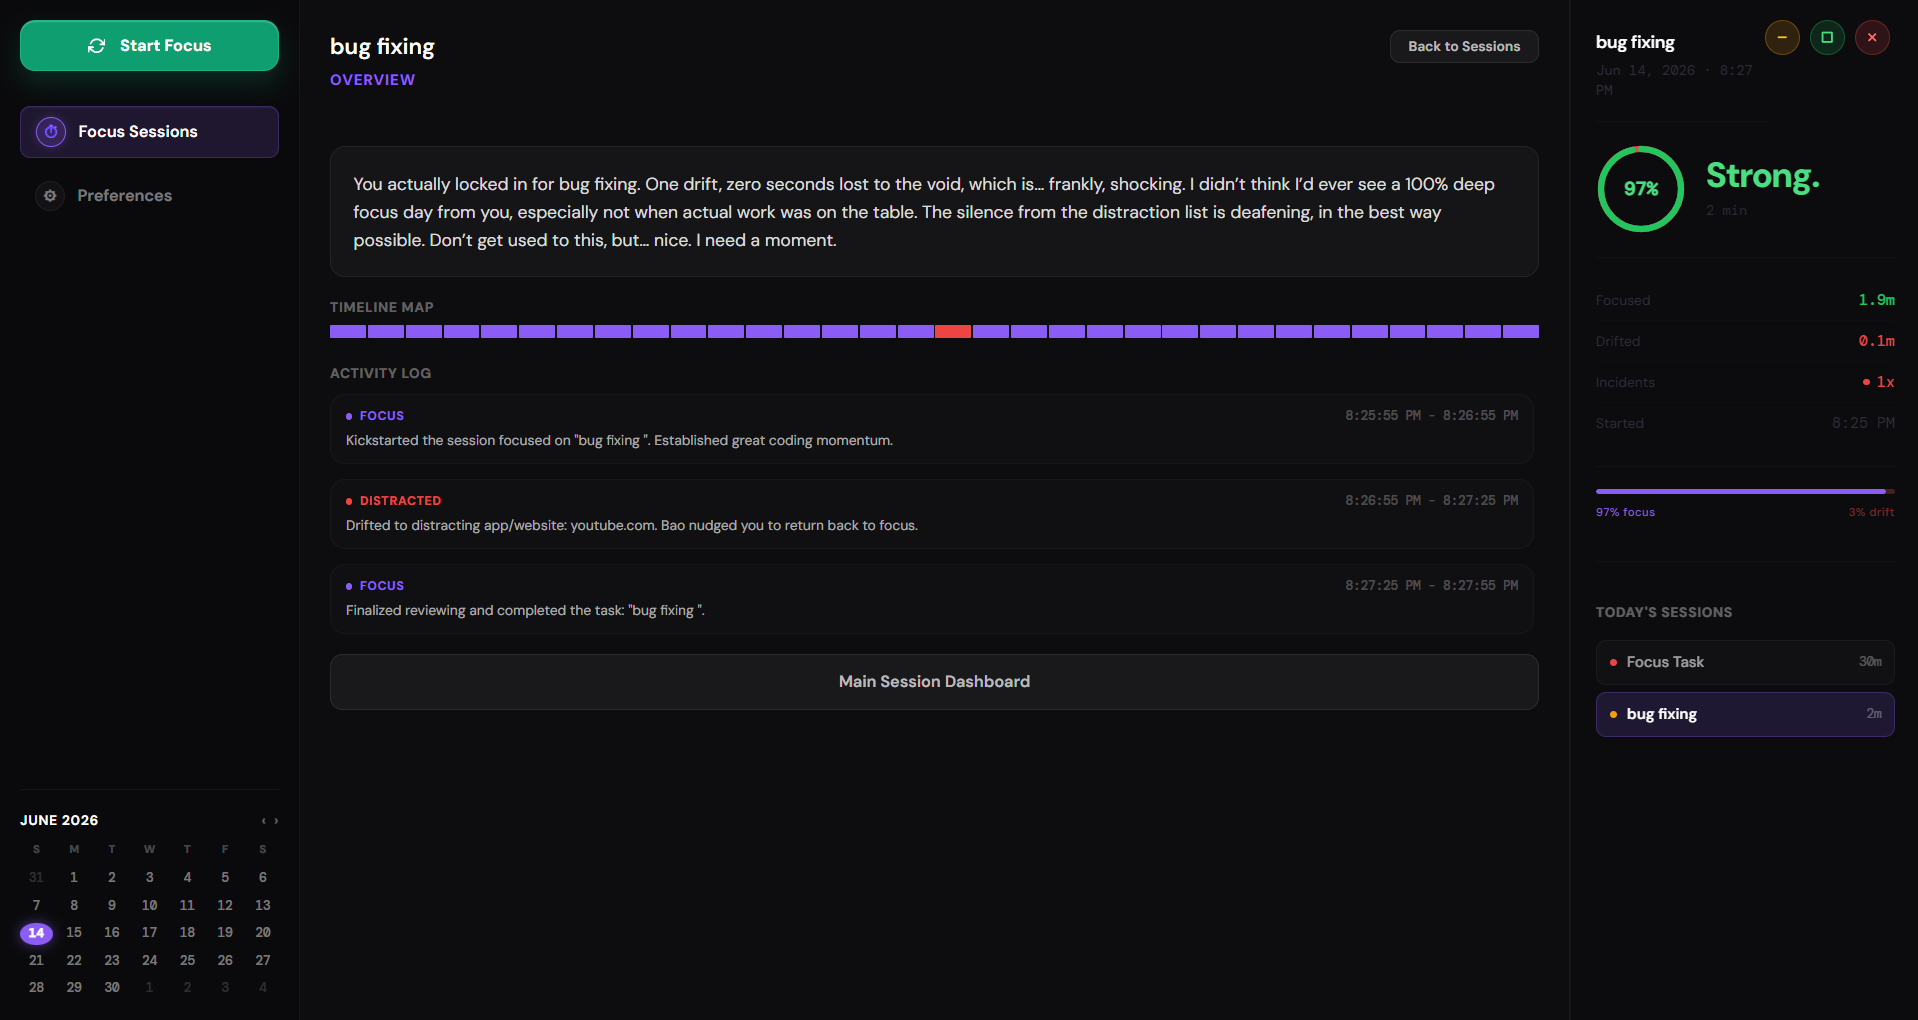The image size is (1918, 1020).
Task: Select the OVERVIEW tab label
Action: coord(372,80)
